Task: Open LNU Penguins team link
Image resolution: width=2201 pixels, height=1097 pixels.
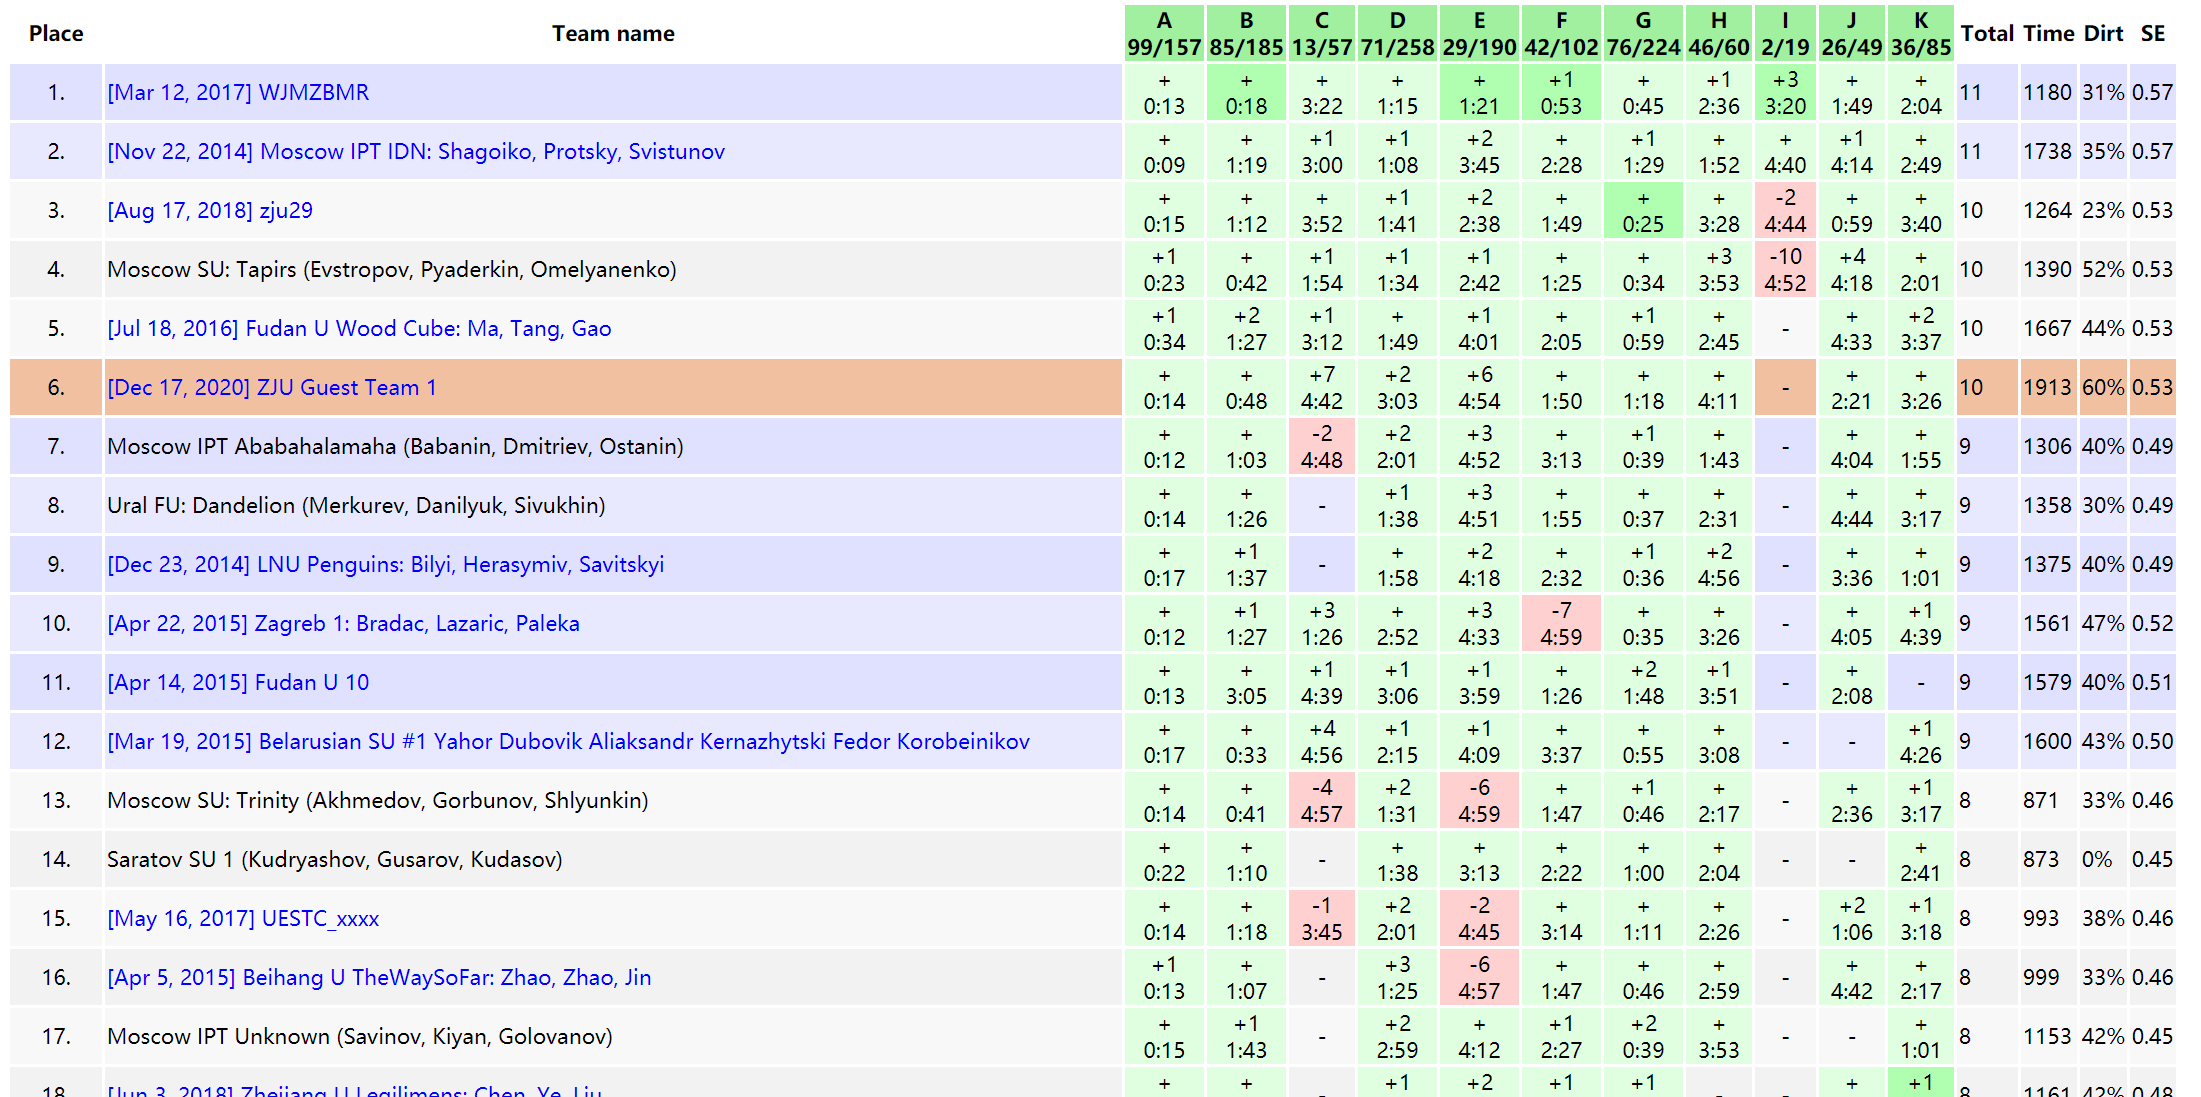Action: coord(385,564)
